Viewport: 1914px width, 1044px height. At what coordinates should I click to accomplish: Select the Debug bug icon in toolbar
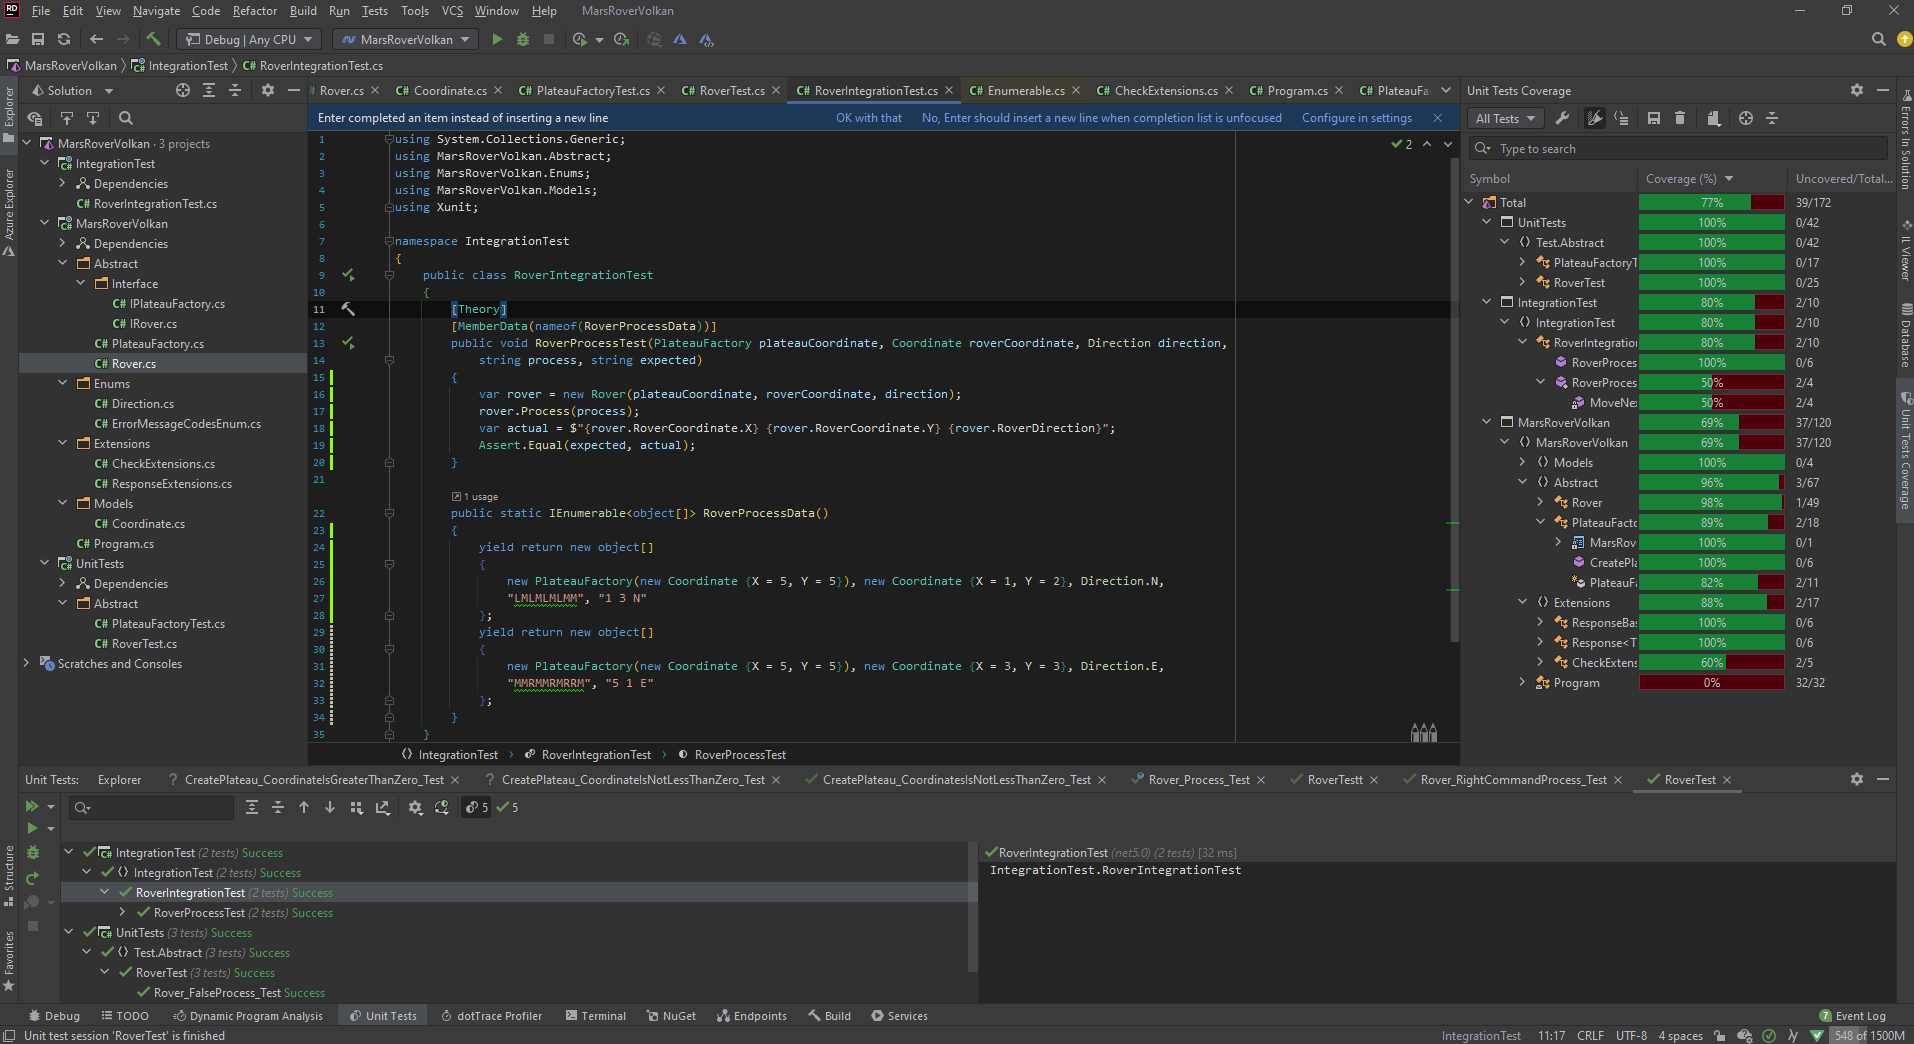523,39
